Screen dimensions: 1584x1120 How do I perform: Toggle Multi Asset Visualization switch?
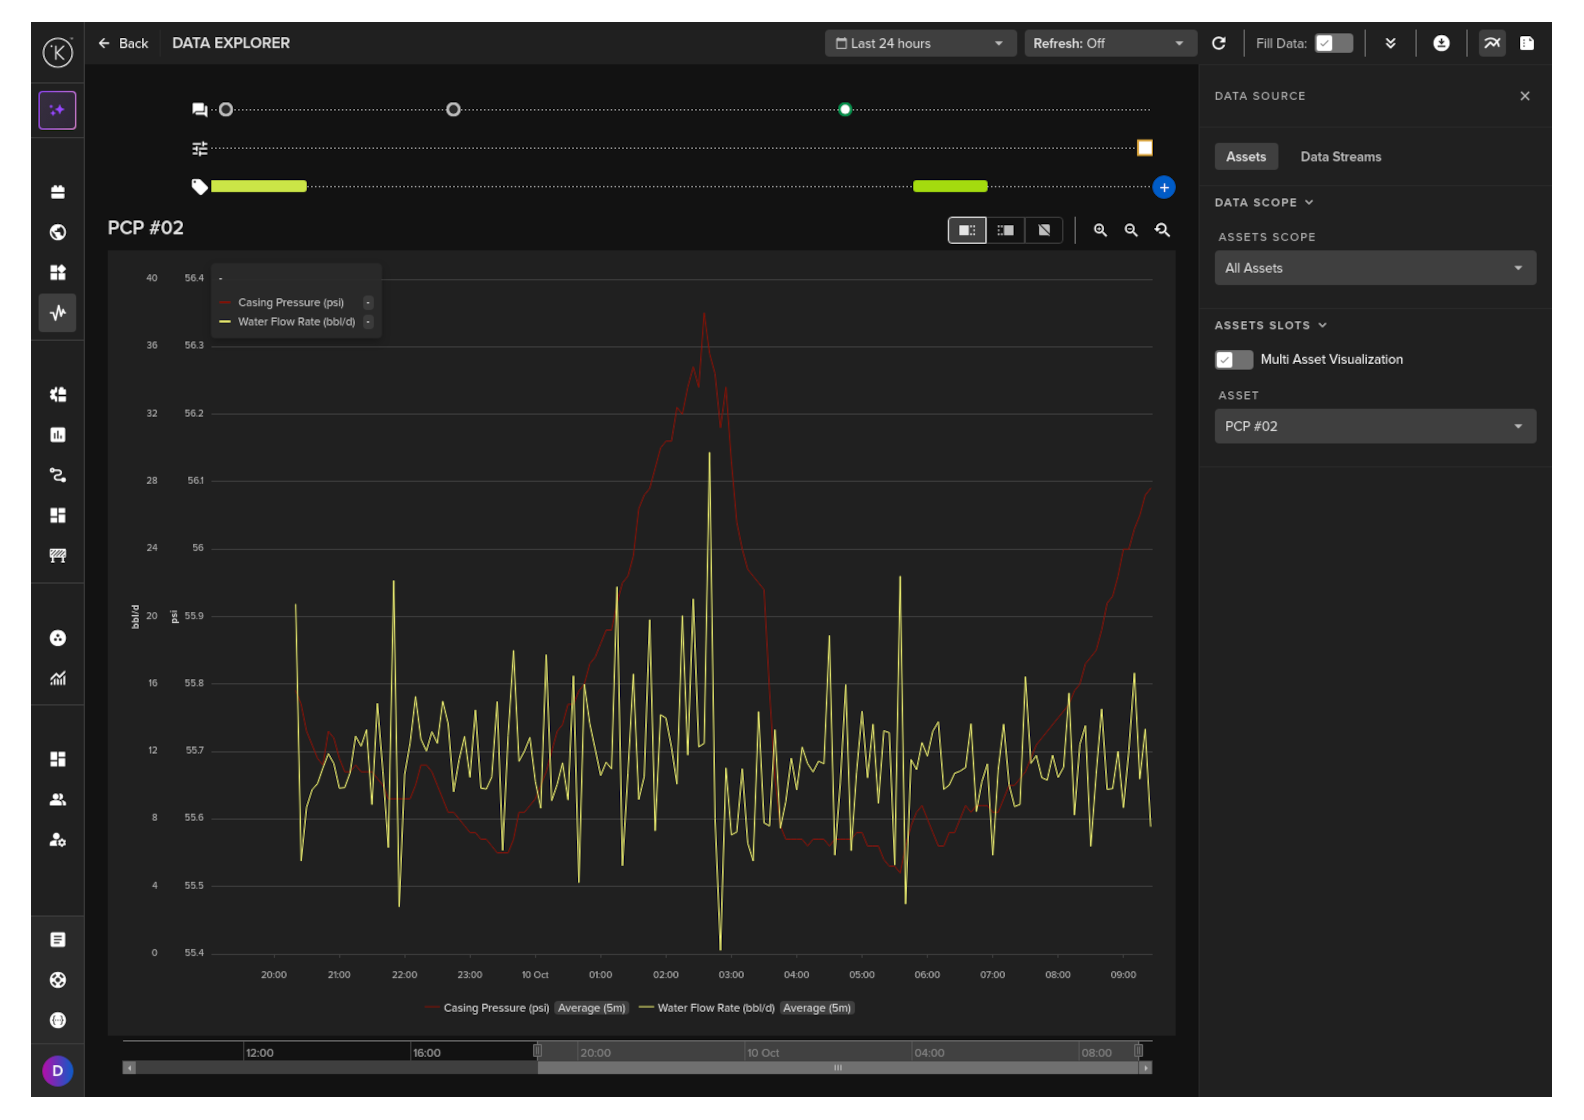[1233, 360]
